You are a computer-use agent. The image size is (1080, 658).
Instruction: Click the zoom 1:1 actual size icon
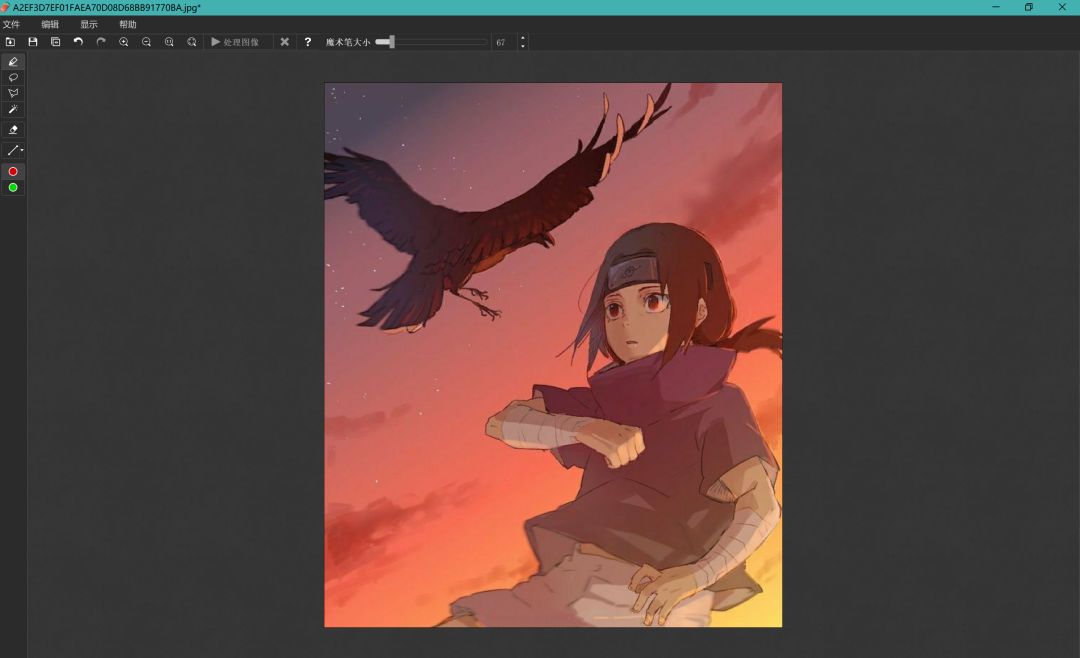click(169, 42)
